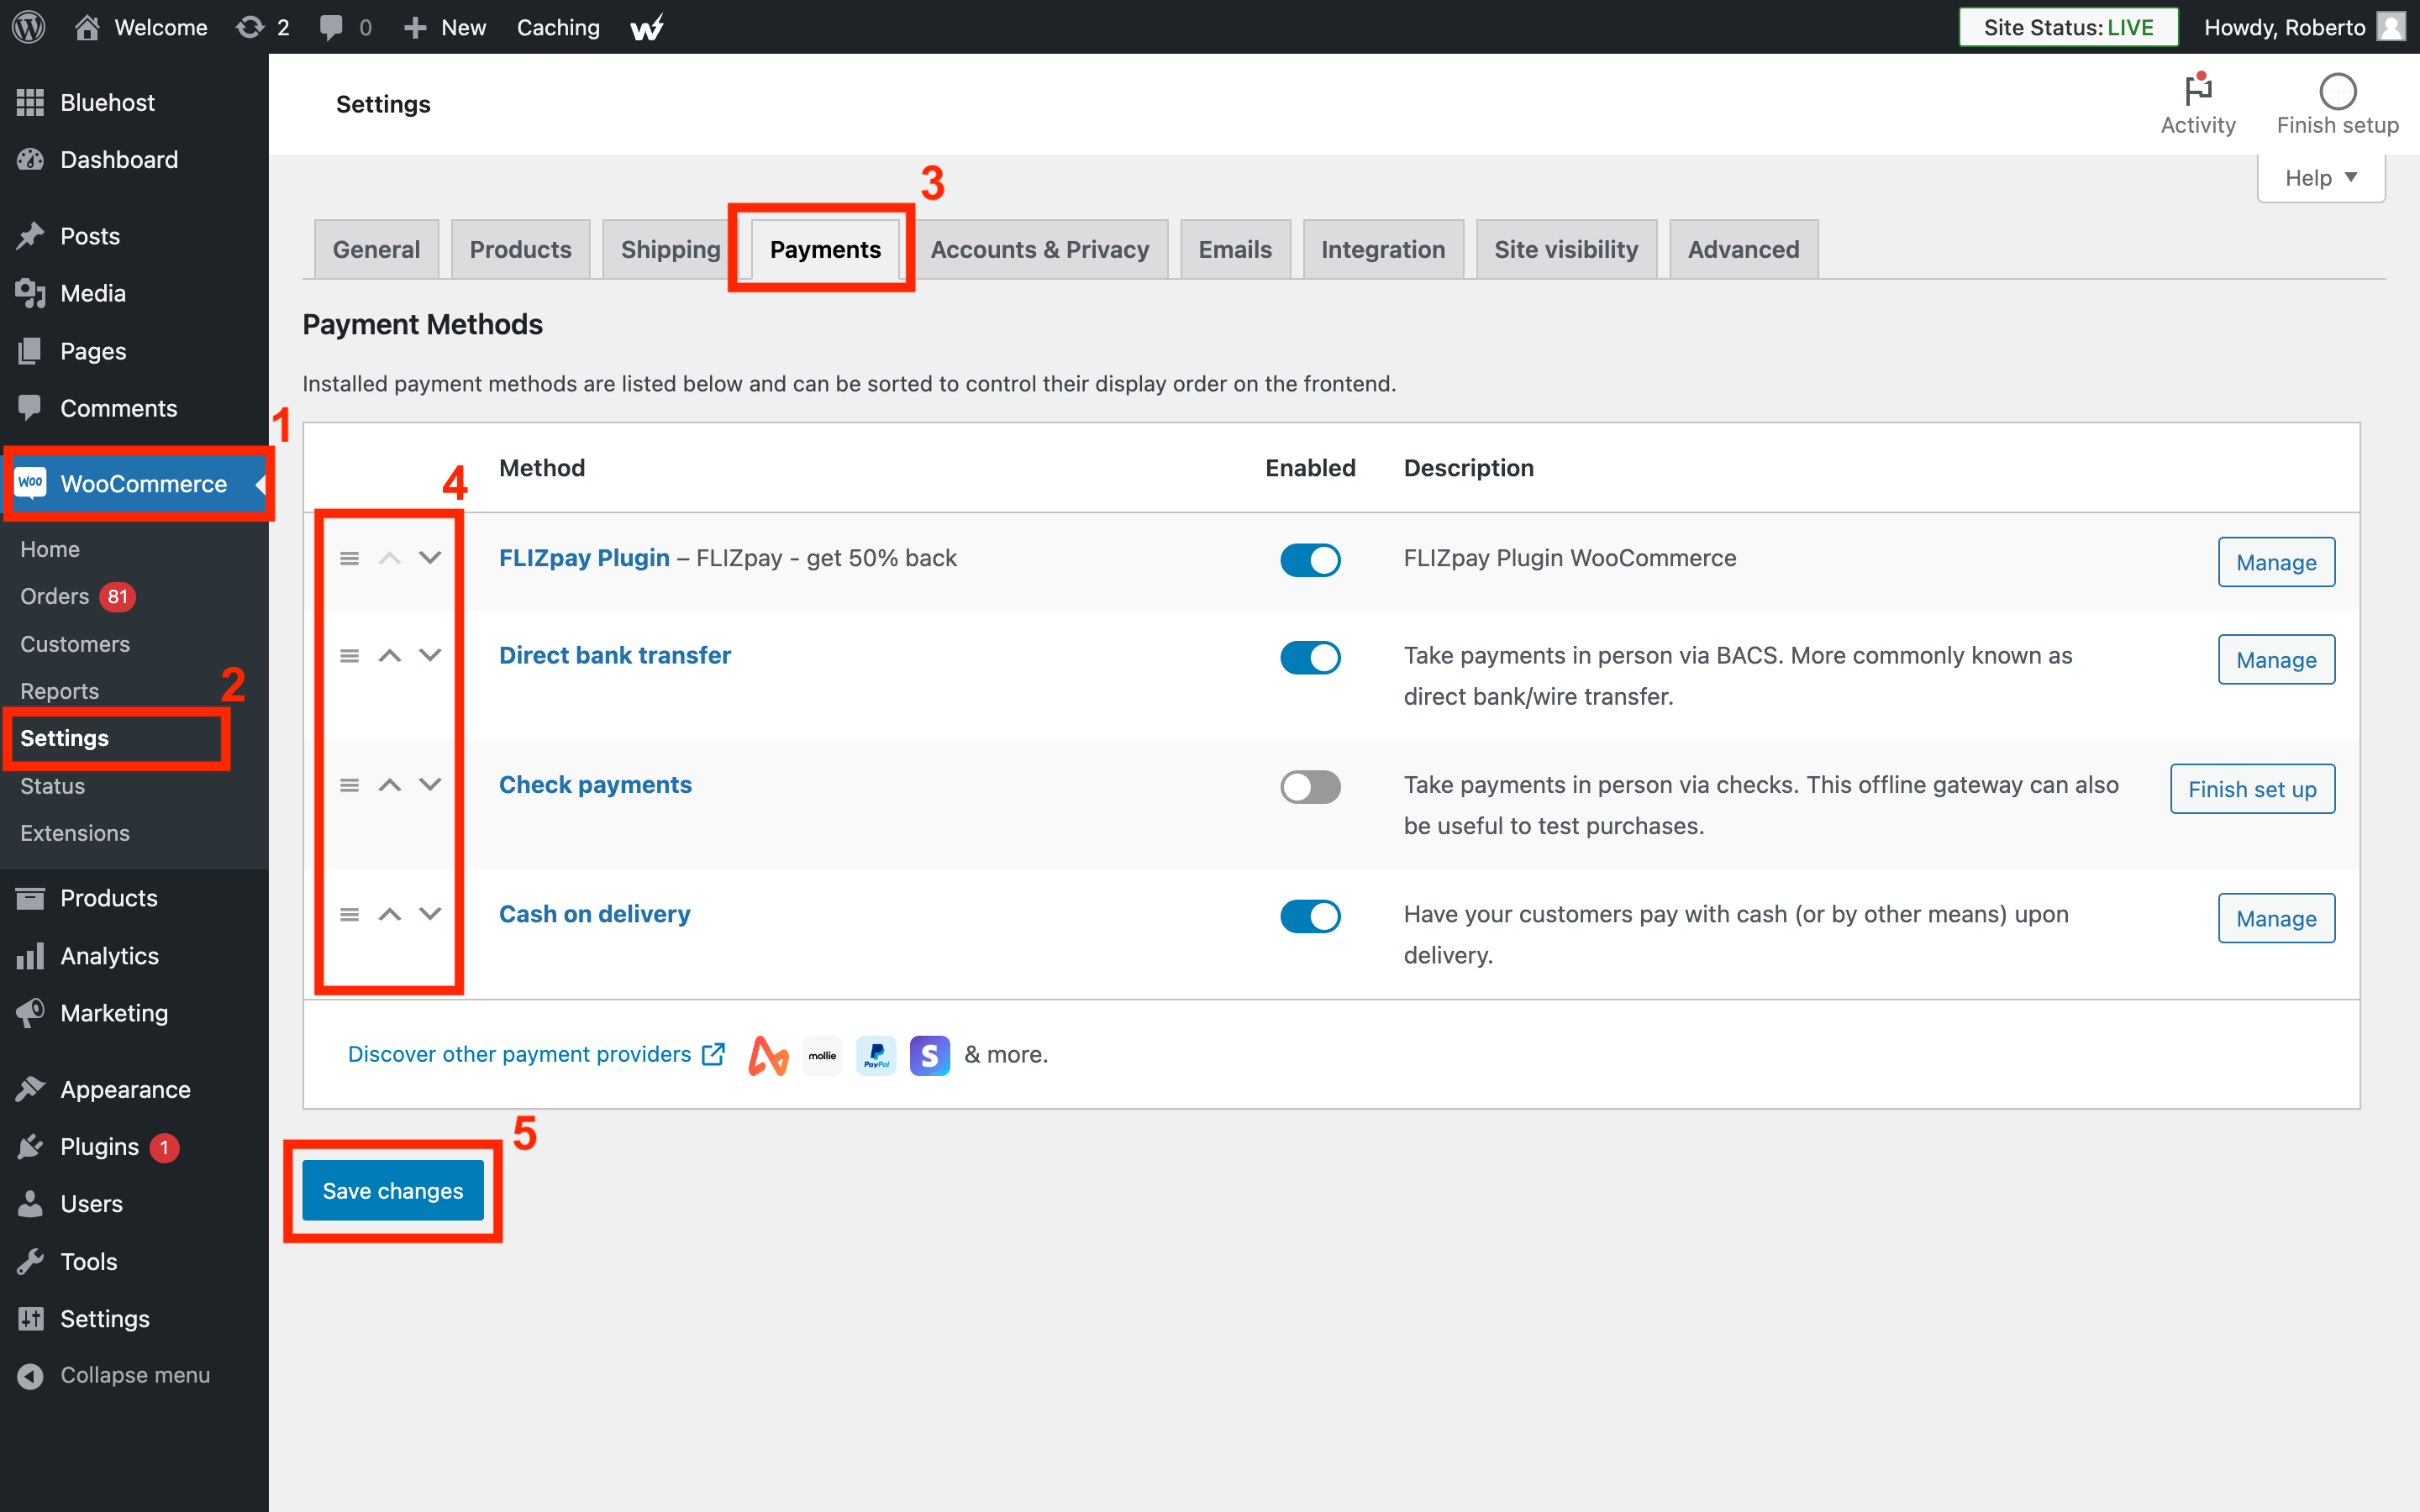Open the updates icon showing 2
This screenshot has width=2420, height=1512.
[x=250, y=27]
